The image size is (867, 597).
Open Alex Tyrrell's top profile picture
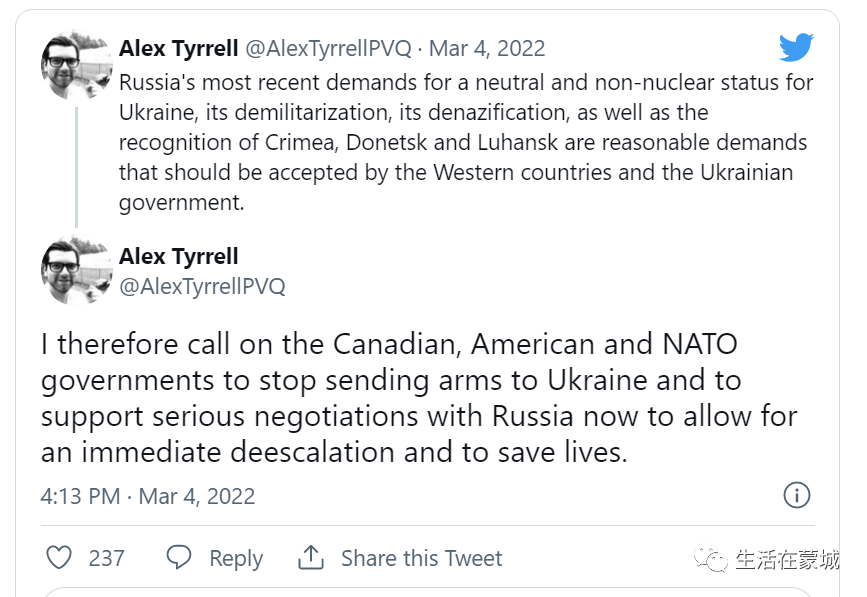pyautogui.click(x=76, y=65)
